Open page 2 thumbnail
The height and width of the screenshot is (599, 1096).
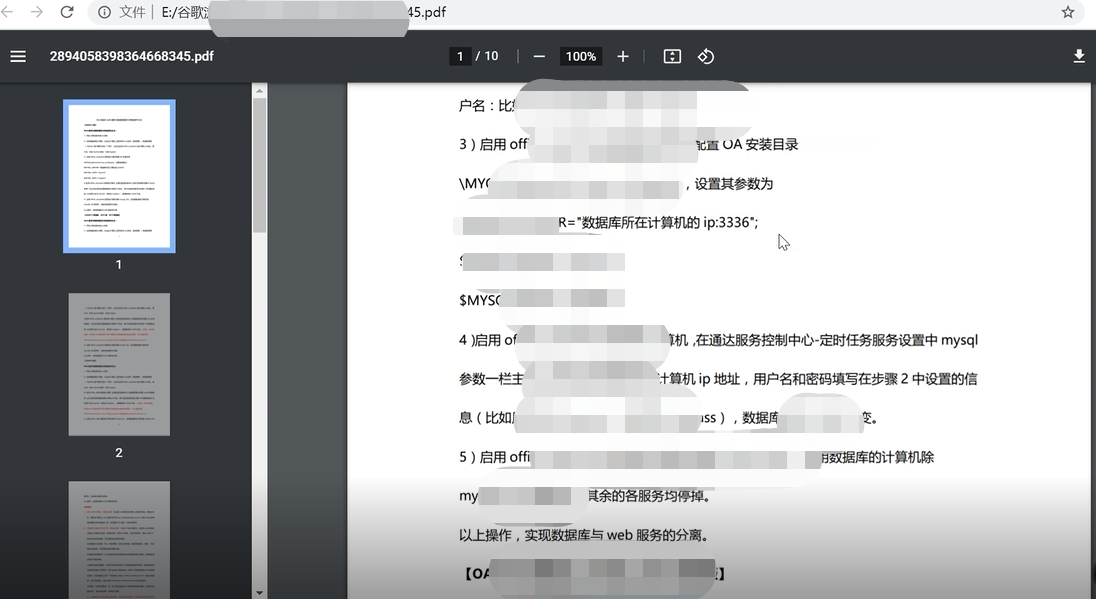[x=120, y=364]
